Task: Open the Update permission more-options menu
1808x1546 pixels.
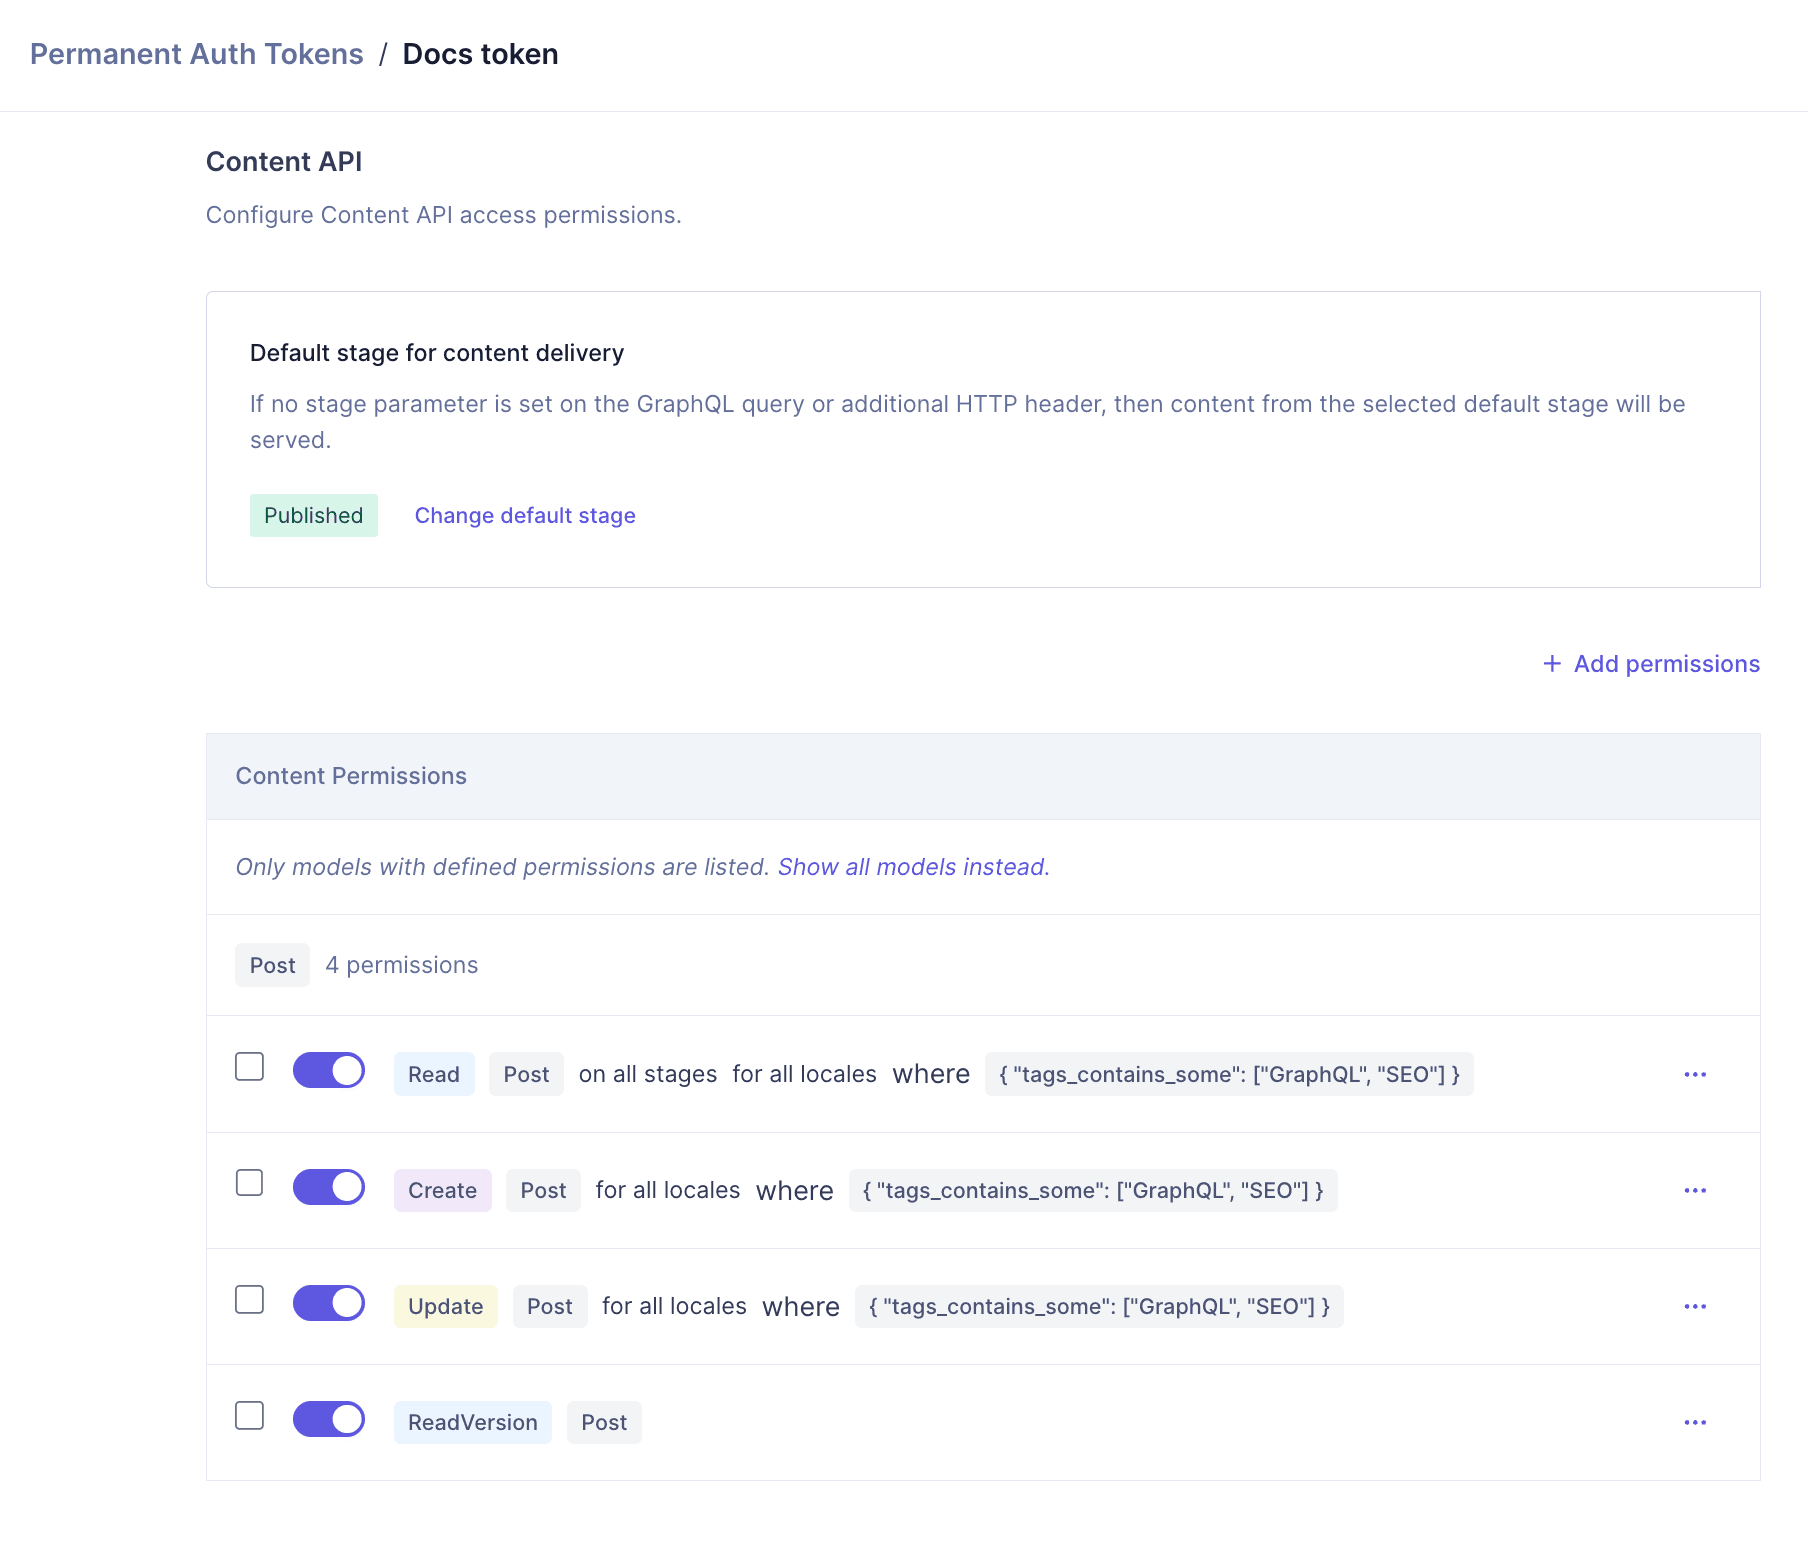Action: coord(1695,1306)
